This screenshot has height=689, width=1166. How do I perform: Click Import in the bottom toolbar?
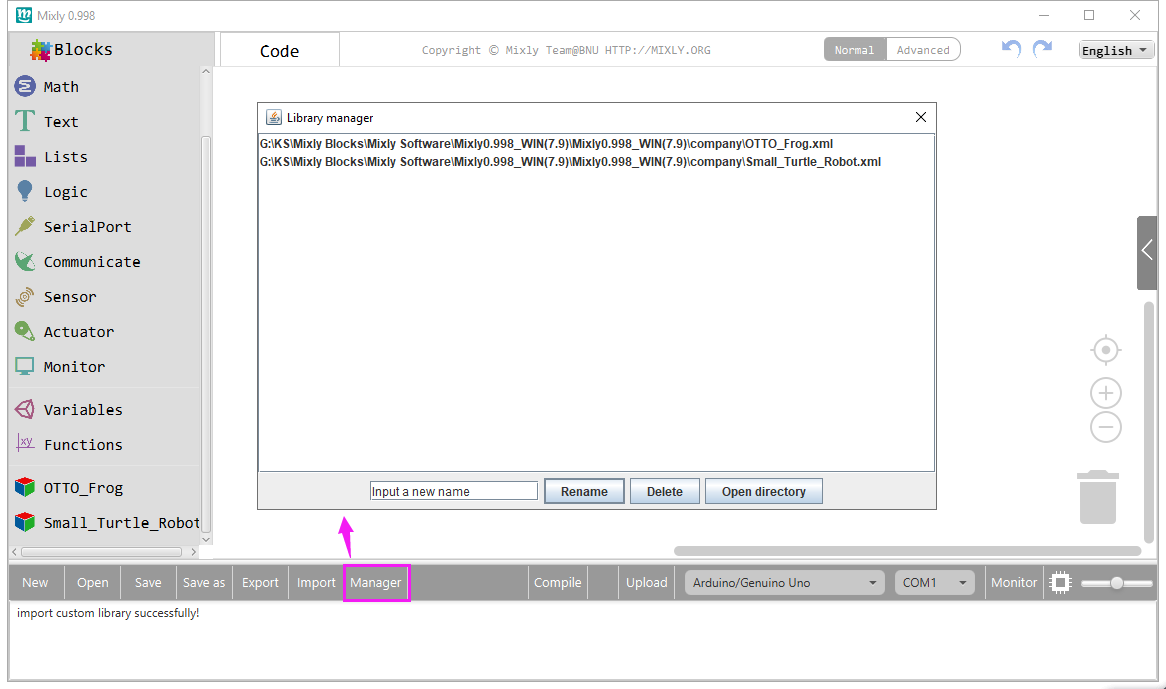click(316, 583)
